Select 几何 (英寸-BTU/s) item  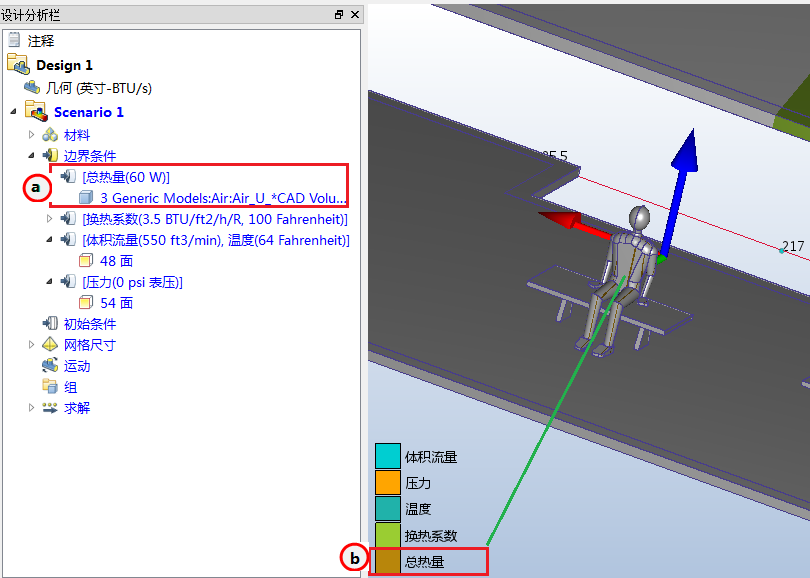pos(99,88)
